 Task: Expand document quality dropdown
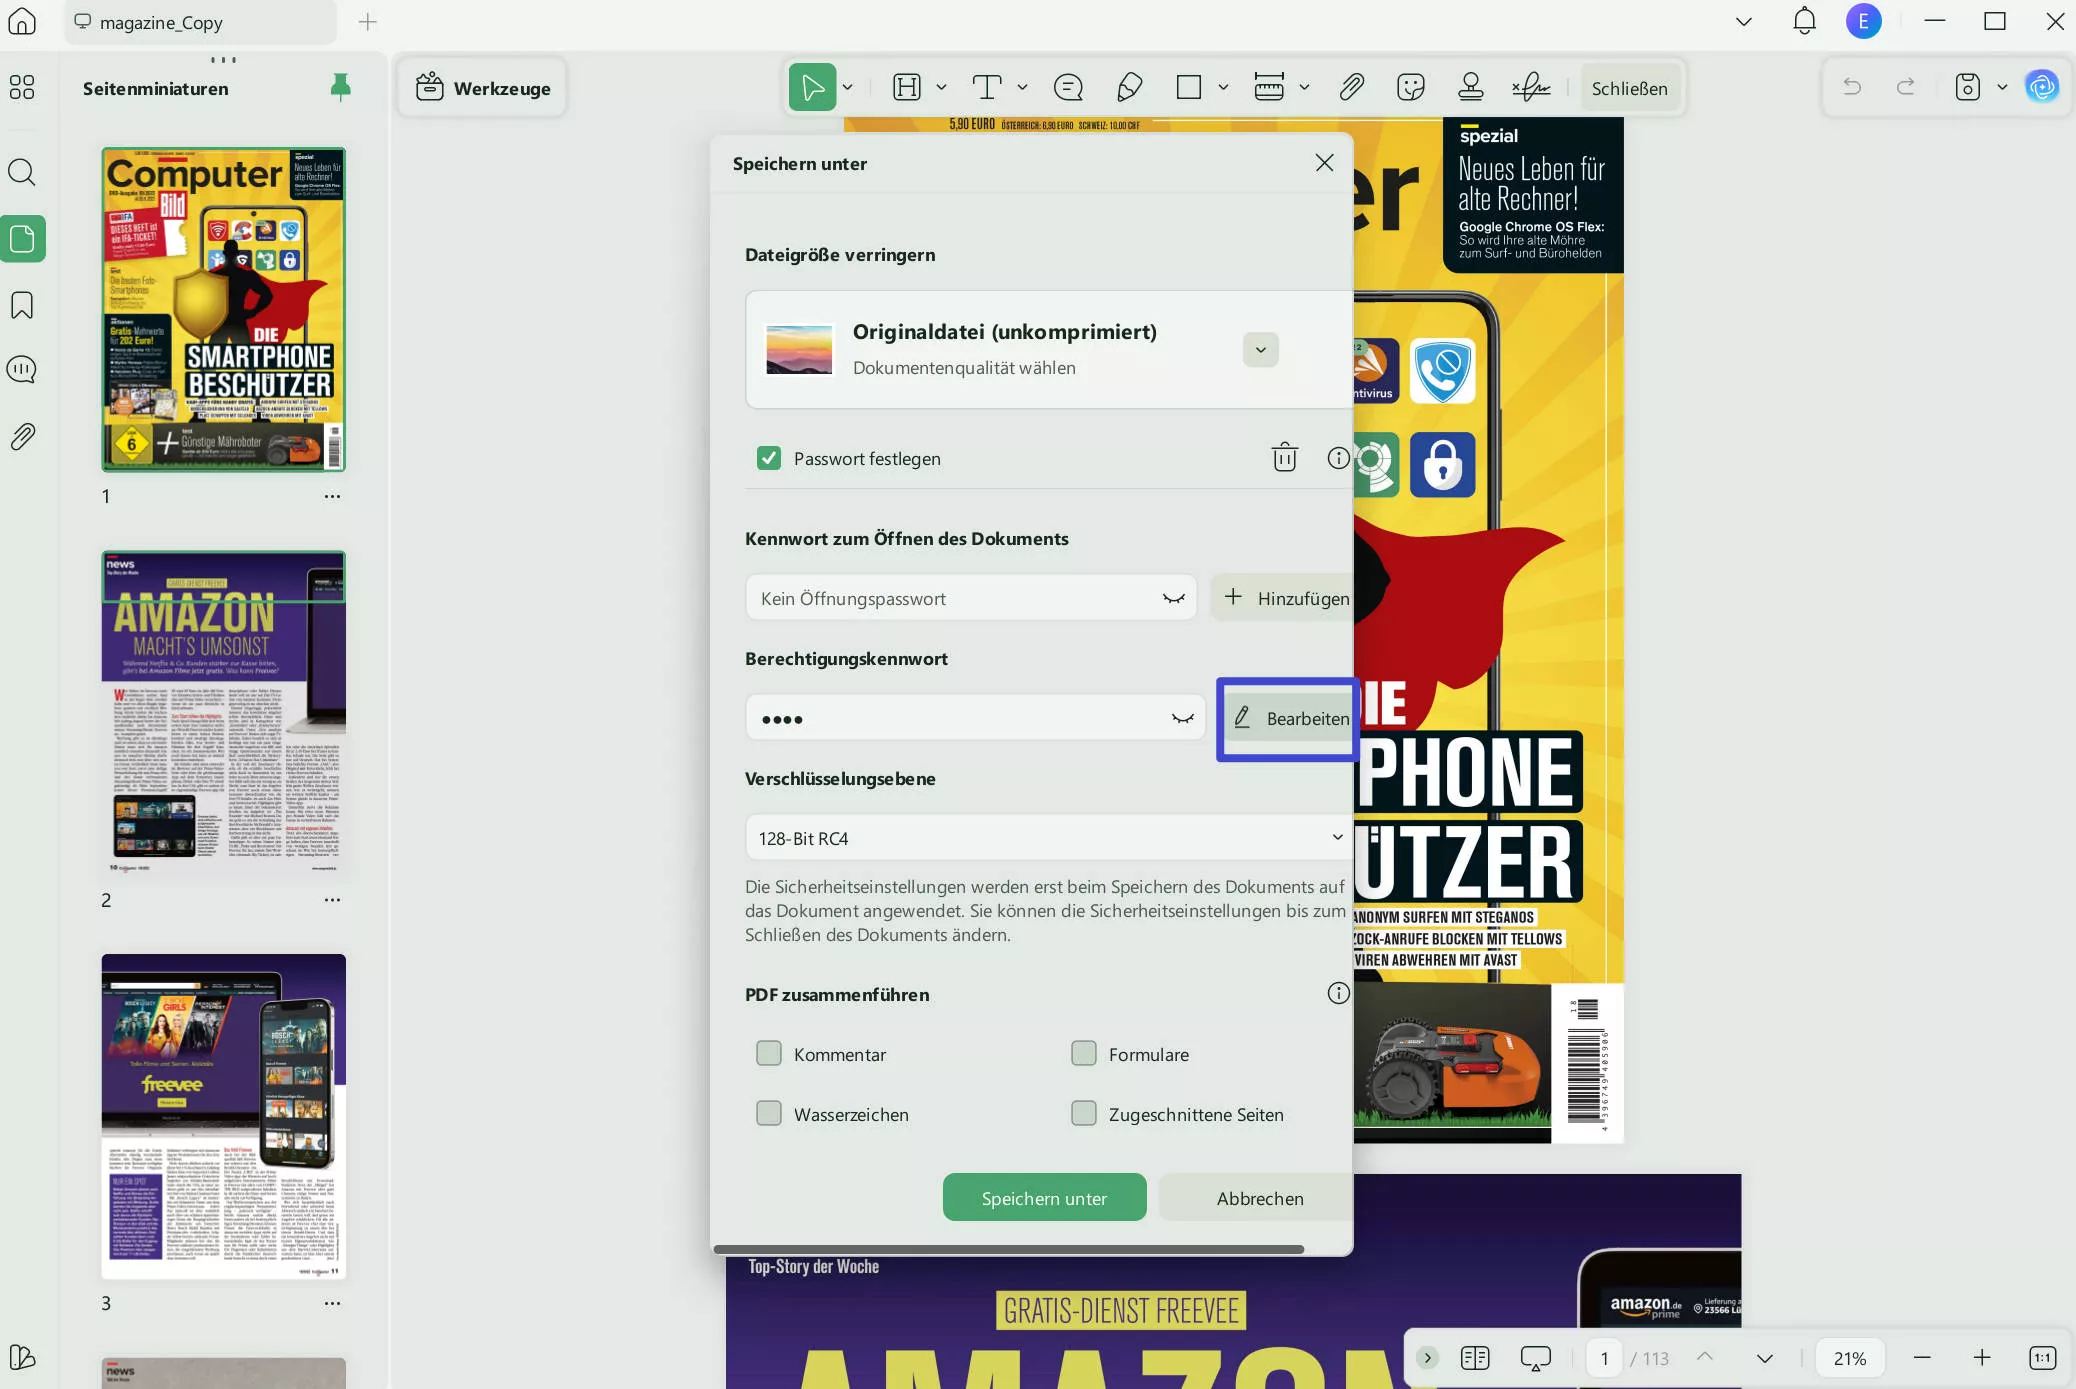[x=1260, y=349]
